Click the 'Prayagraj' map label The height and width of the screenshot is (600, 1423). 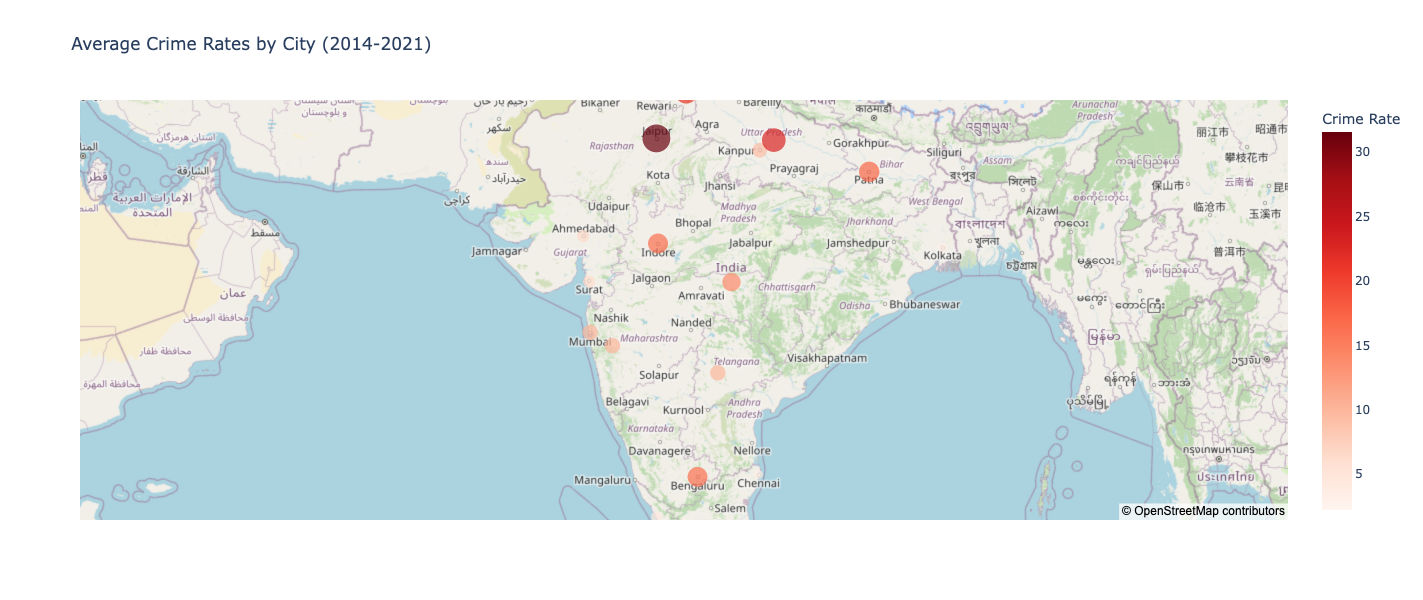tap(794, 168)
